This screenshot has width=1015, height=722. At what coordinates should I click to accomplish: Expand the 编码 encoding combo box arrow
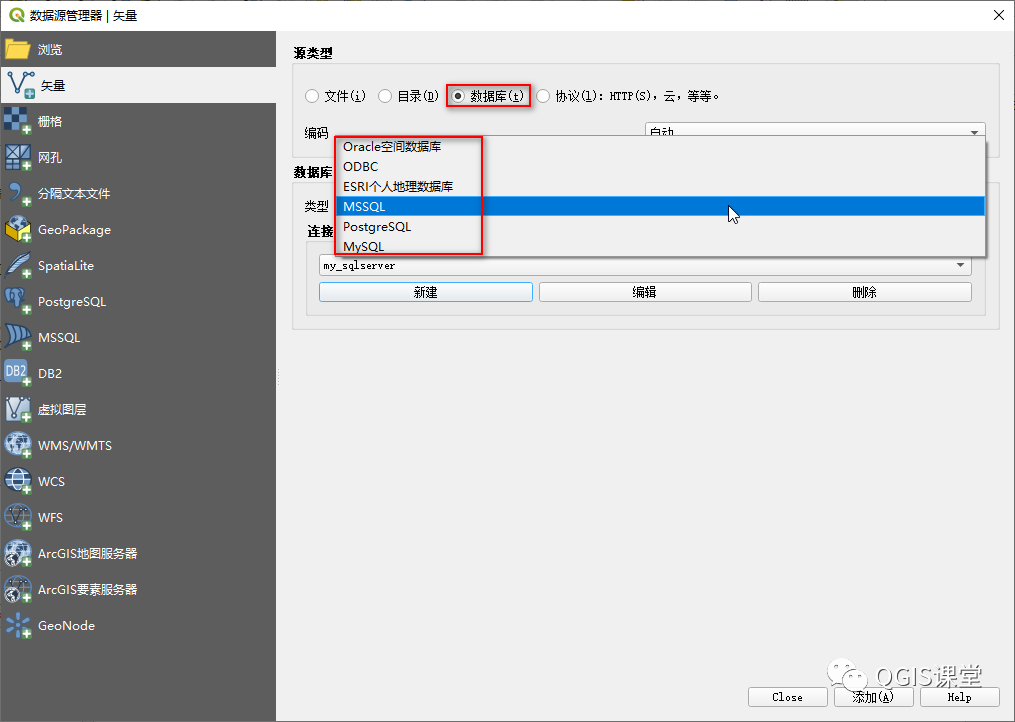[x=974, y=131]
